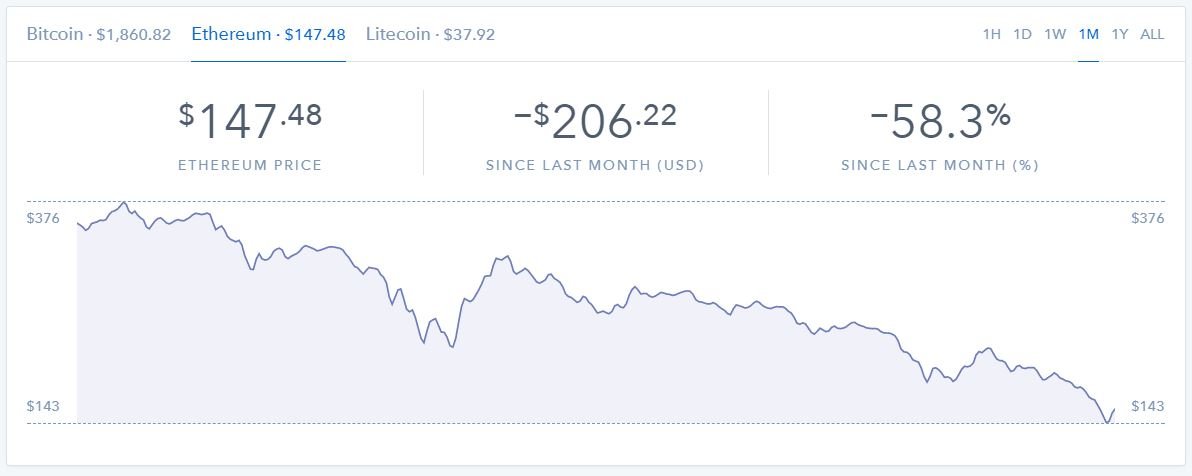Click the SINCE LAST MONTH (%) label
This screenshot has width=1192, height=476.
(x=940, y=165)
